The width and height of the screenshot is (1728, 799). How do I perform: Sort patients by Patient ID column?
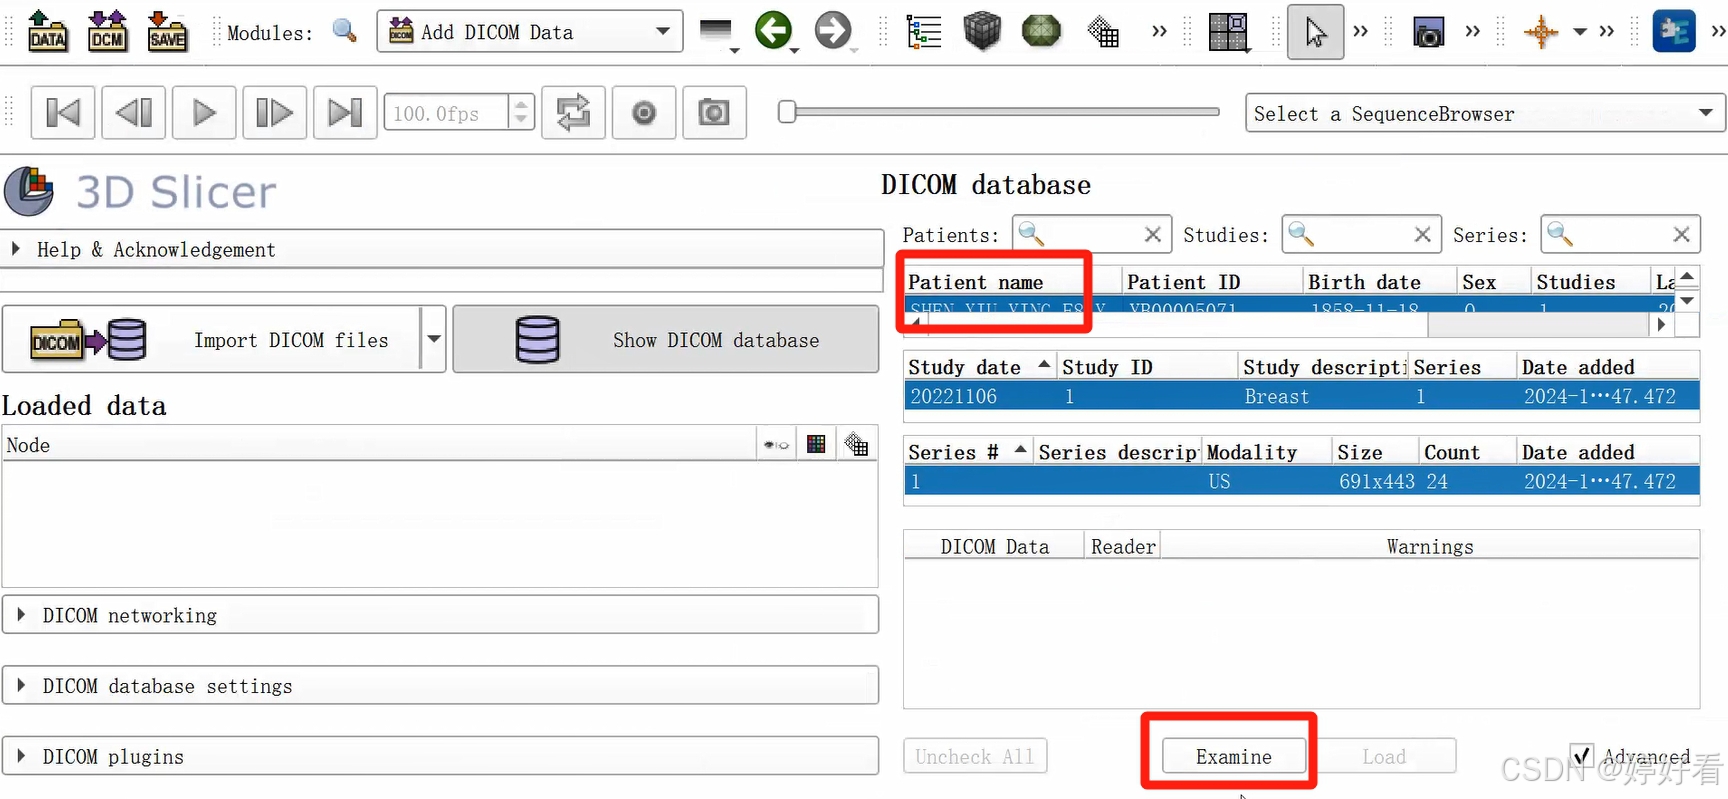click(1211, 282)
